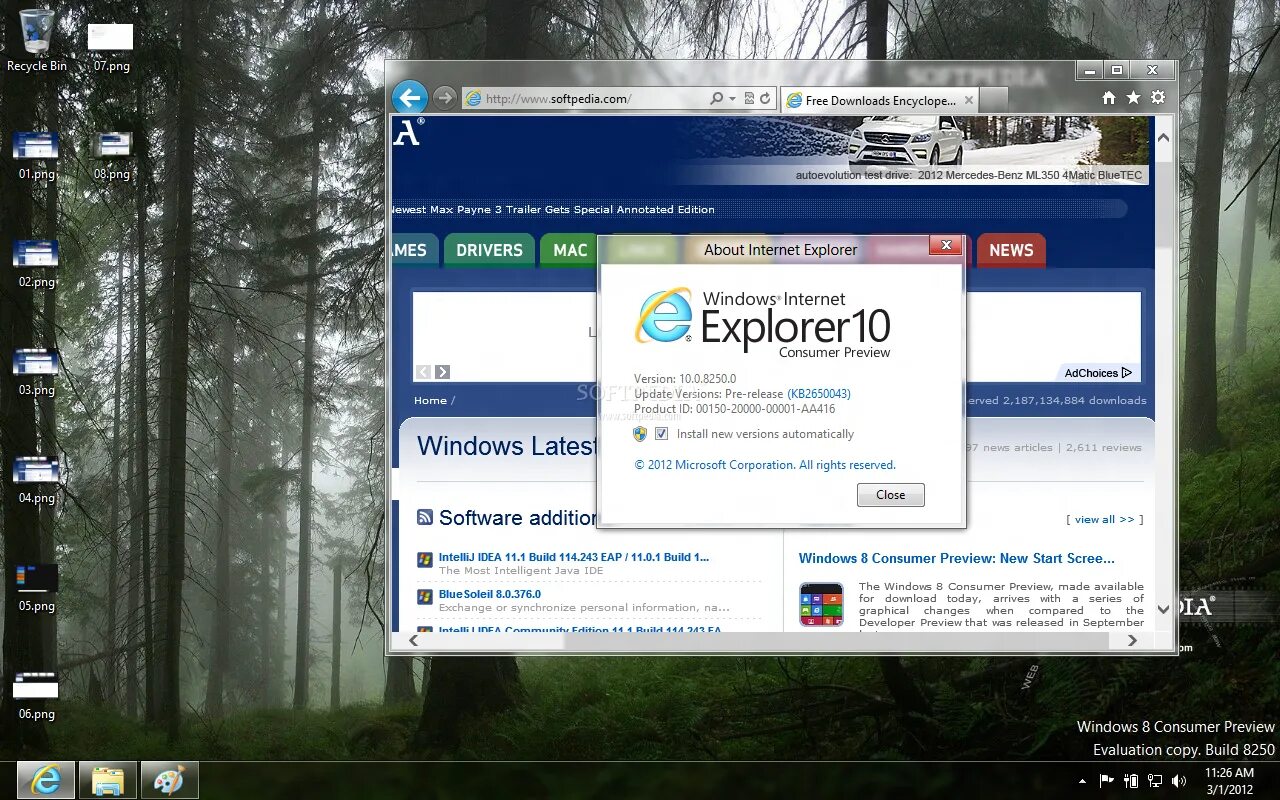Click the Windows 8 Start Screen thumbnail
The image size is (1280, 800).
[821, 604]
